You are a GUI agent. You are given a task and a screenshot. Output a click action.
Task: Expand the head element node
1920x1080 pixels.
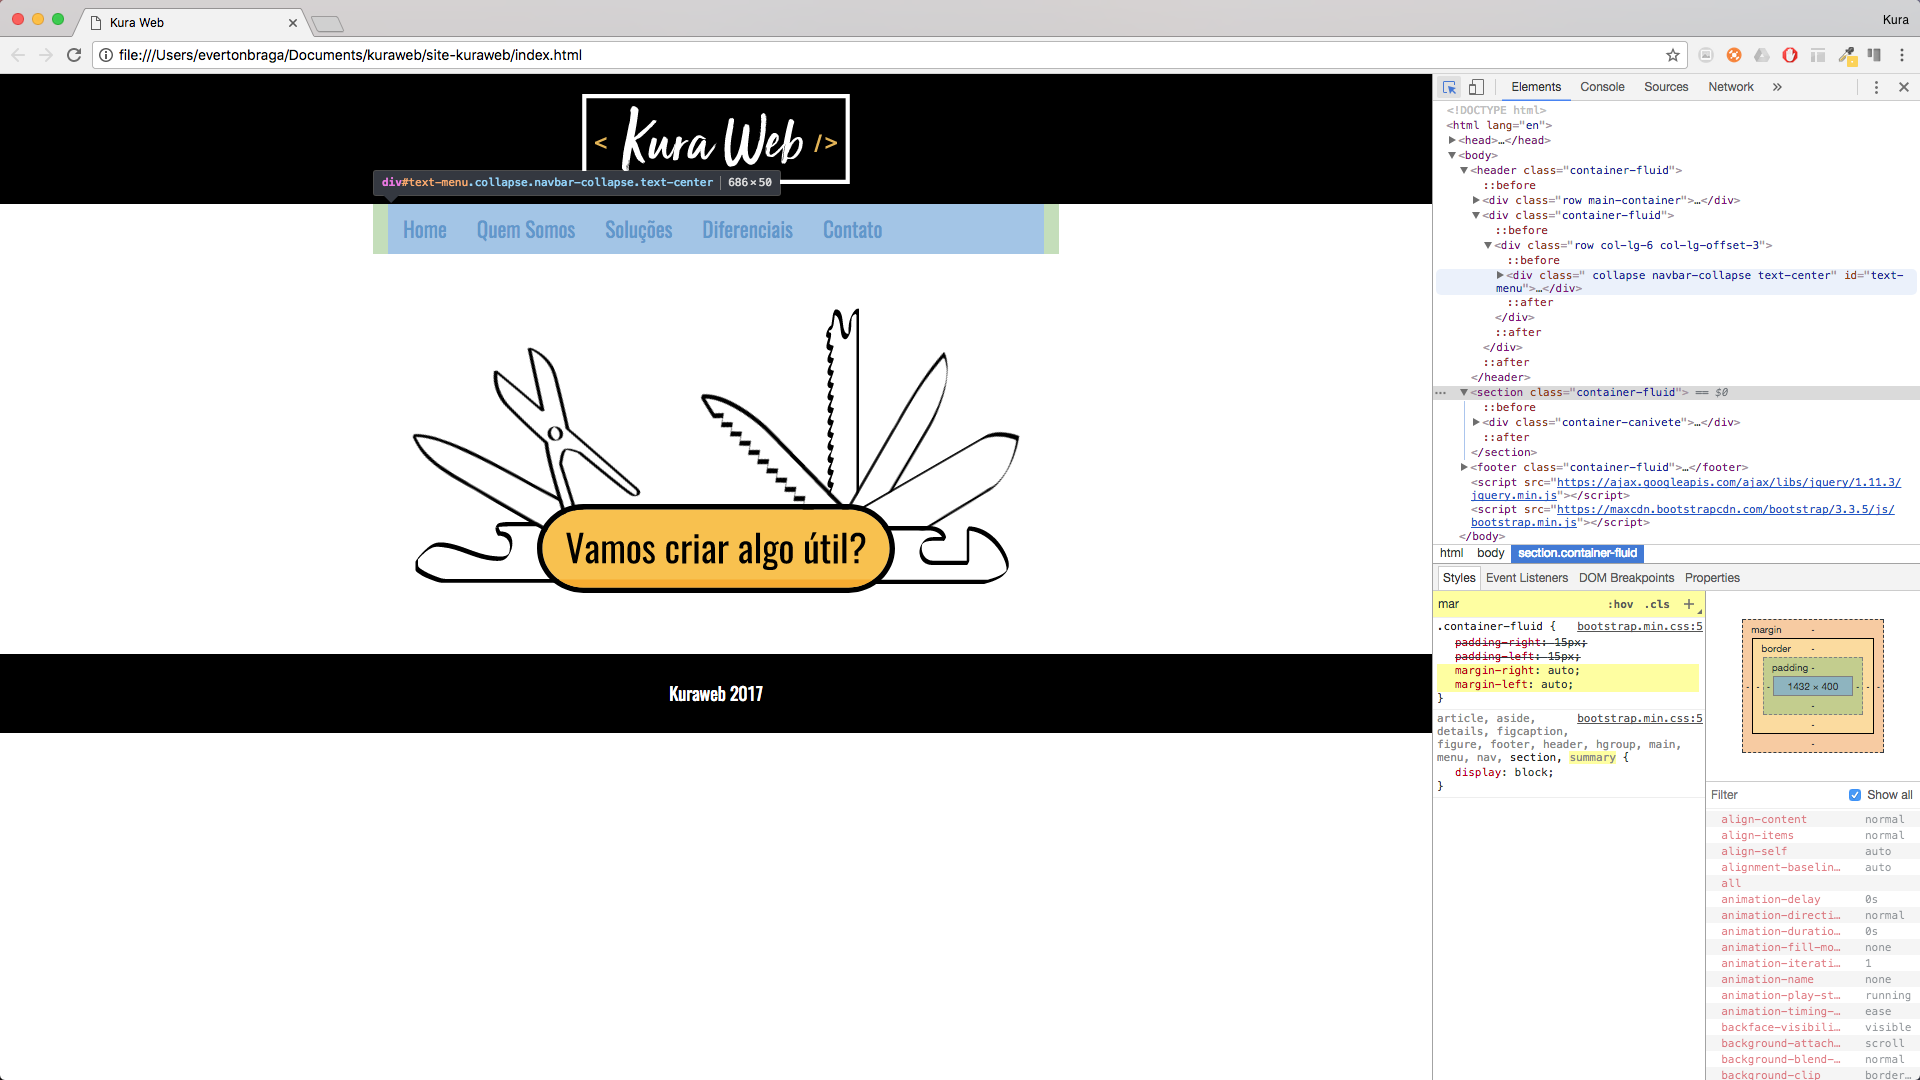[1452, 140]
